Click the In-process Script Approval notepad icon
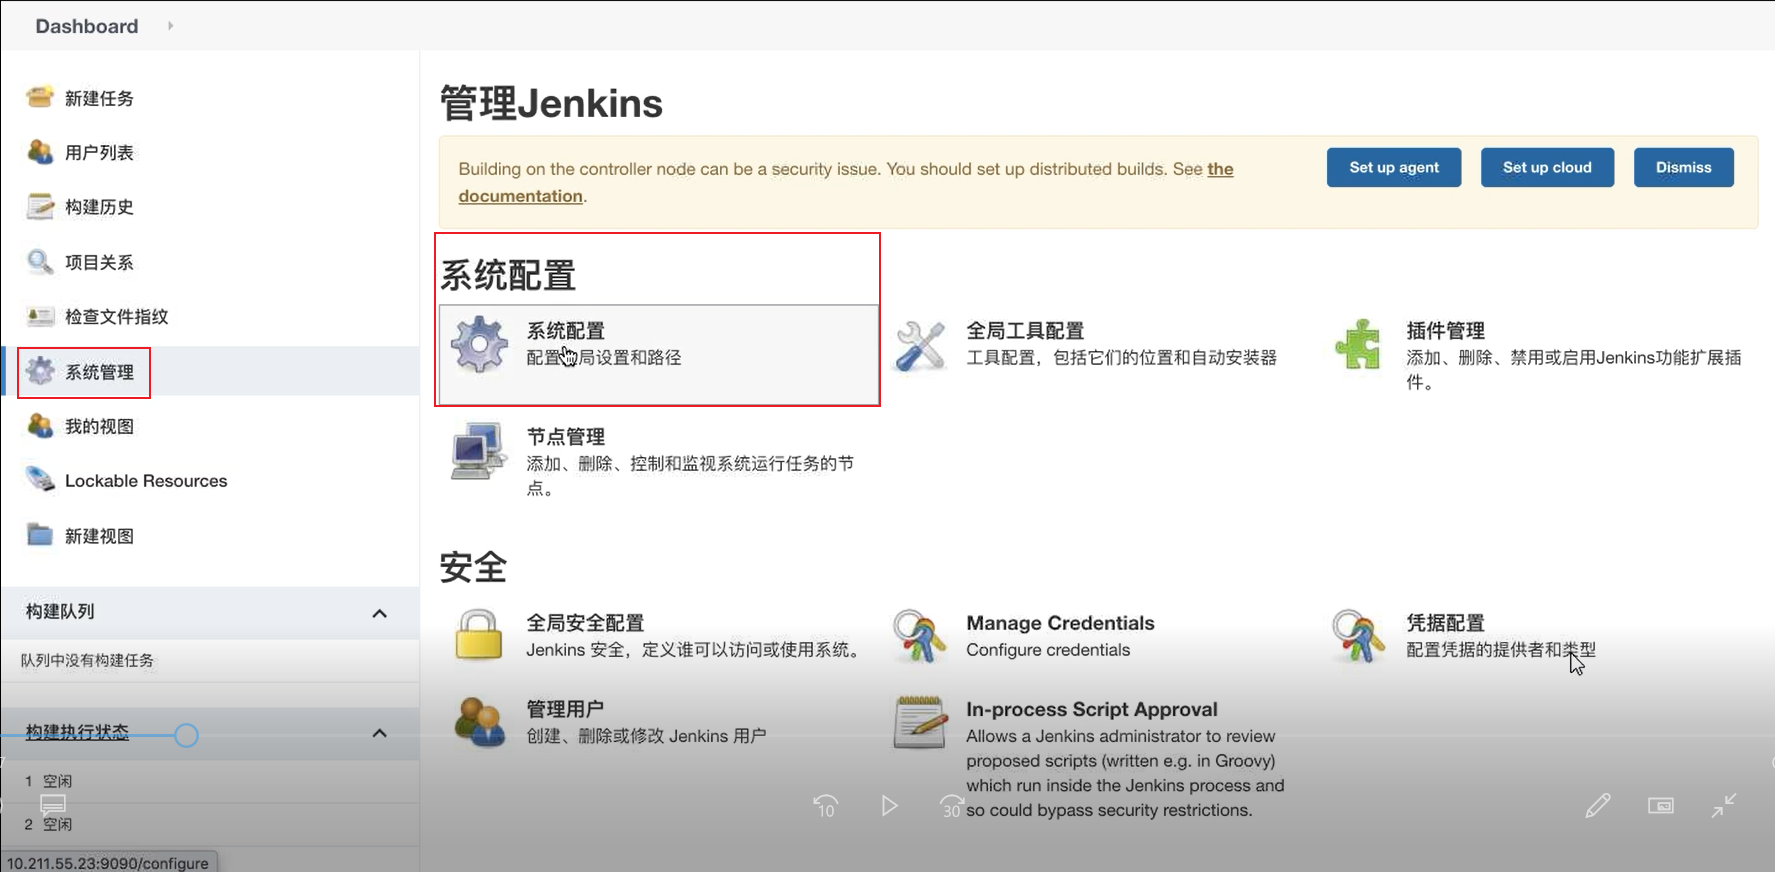Viewport: 1775px width, 872px height. [x=920, y=722]
